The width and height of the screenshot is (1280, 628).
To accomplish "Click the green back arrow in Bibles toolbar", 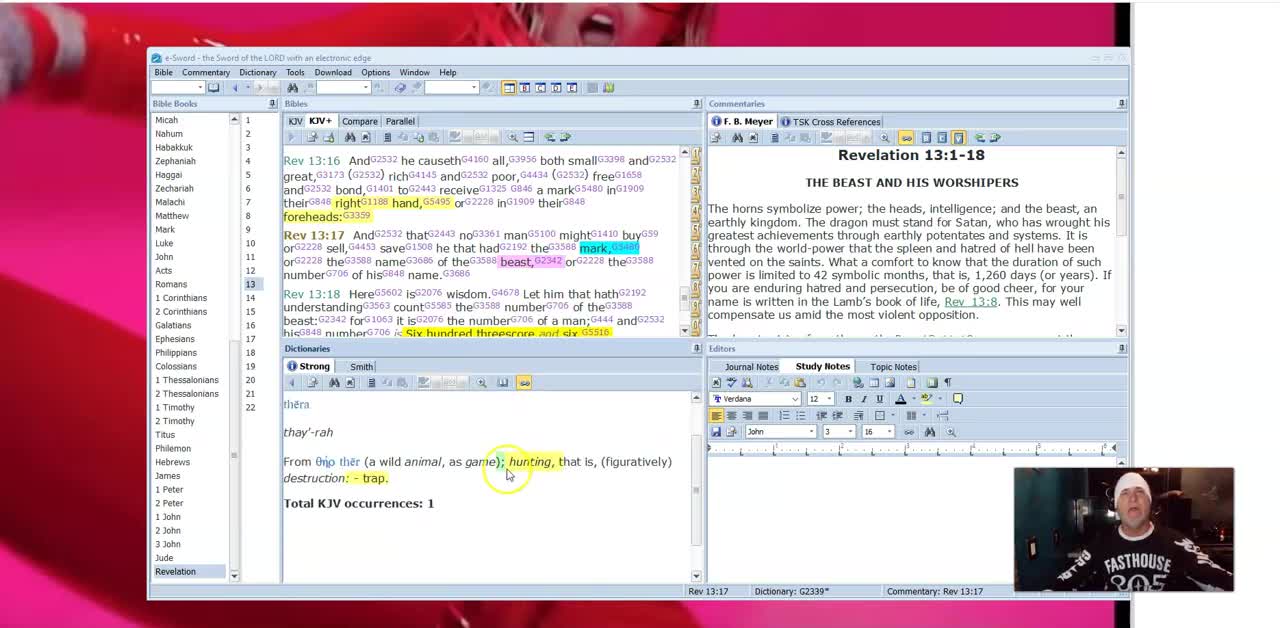I will (550, 137).
